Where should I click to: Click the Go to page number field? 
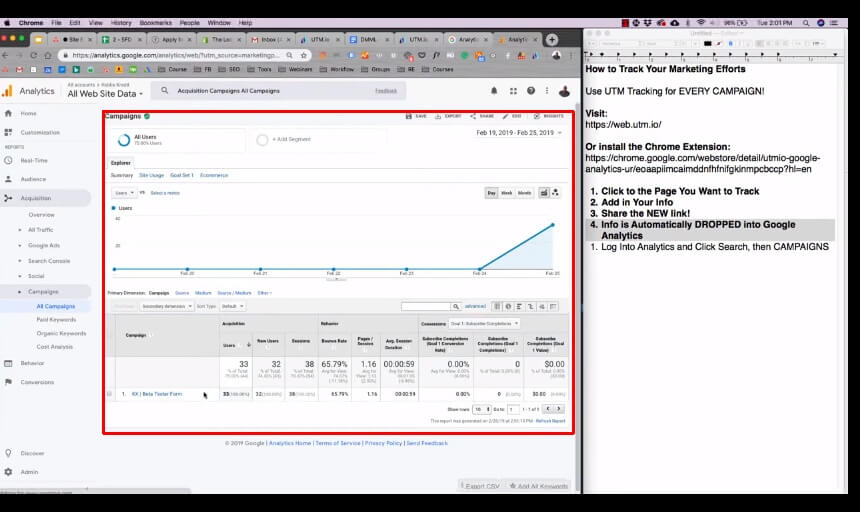[513, 409]
